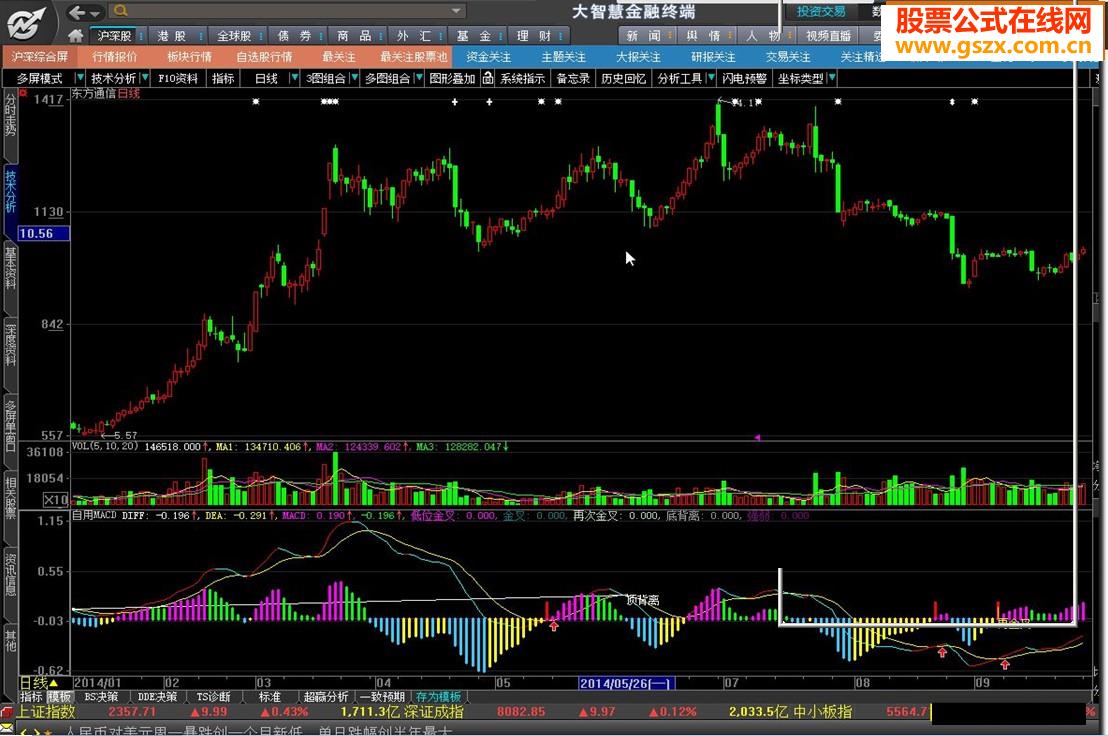Open the mail envelope icon at bottom left

6,729
